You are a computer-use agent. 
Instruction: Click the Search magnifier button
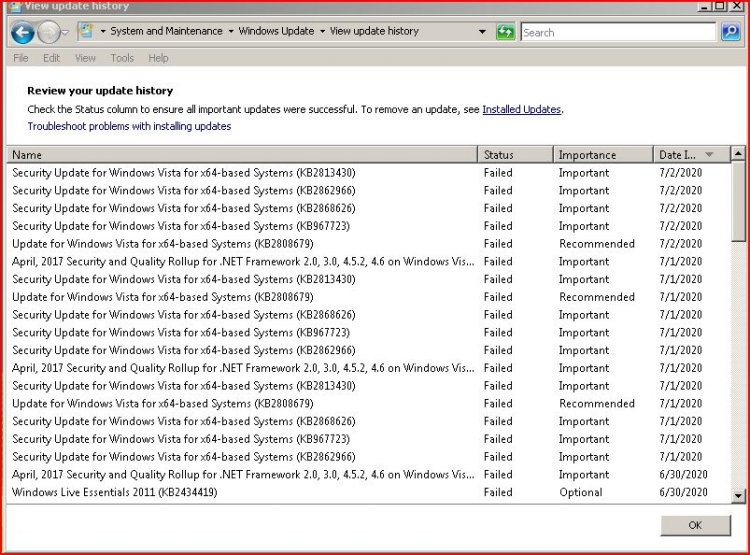pos(731,32)
